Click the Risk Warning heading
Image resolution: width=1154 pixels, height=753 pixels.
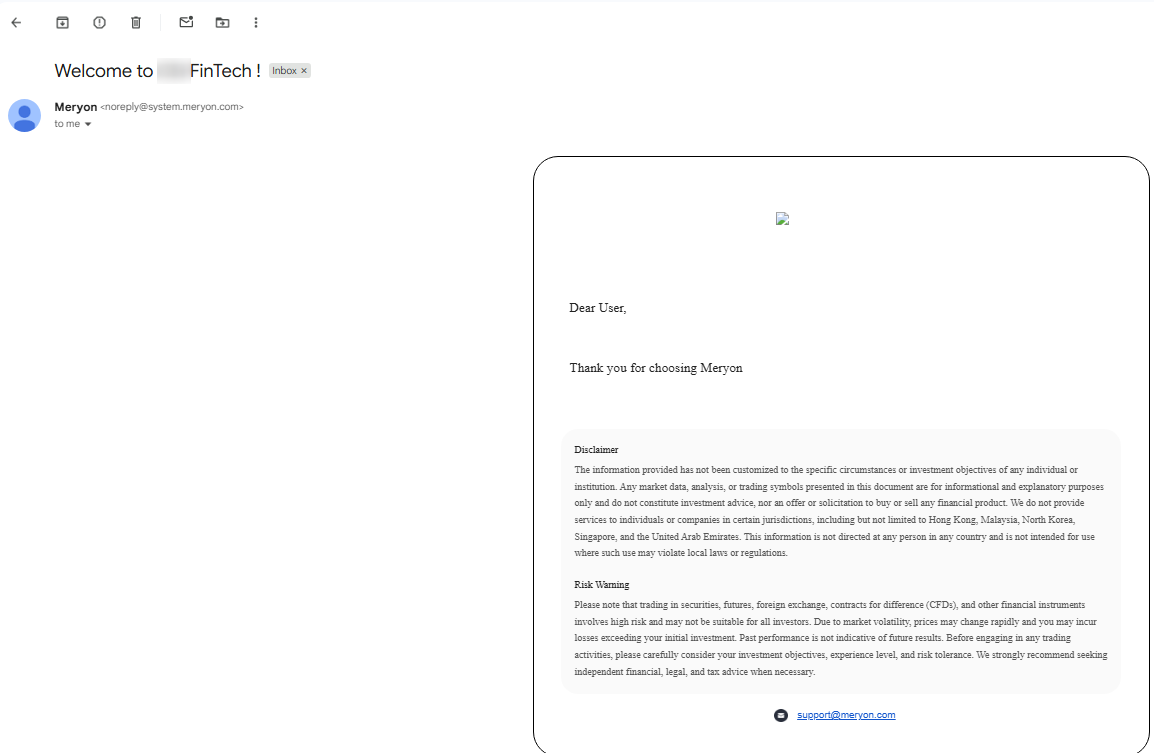pyautogui.click(x=602, y=584)
